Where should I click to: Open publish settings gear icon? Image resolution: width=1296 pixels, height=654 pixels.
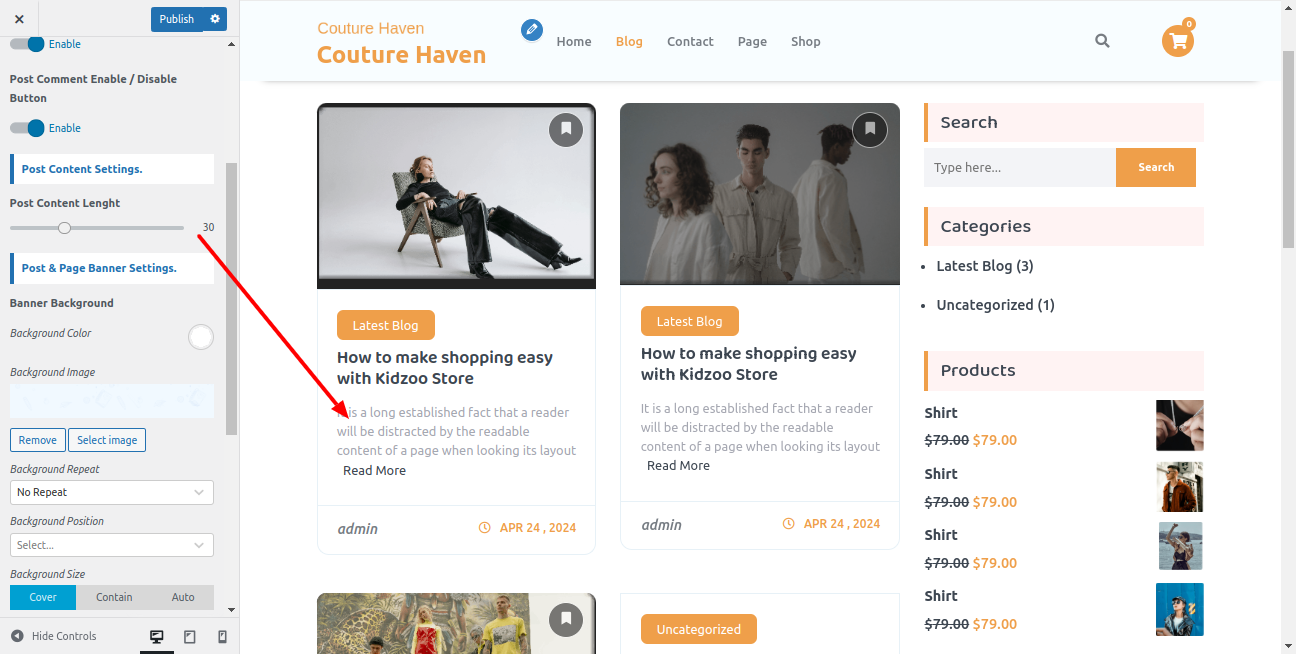tap(215, 19)
